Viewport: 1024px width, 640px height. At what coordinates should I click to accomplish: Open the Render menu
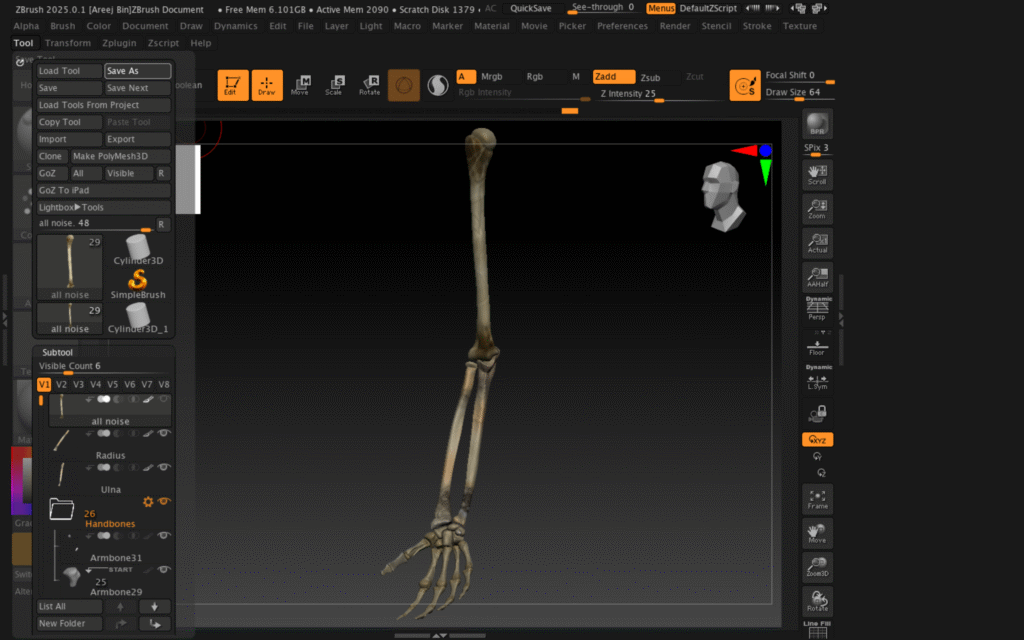675,26
